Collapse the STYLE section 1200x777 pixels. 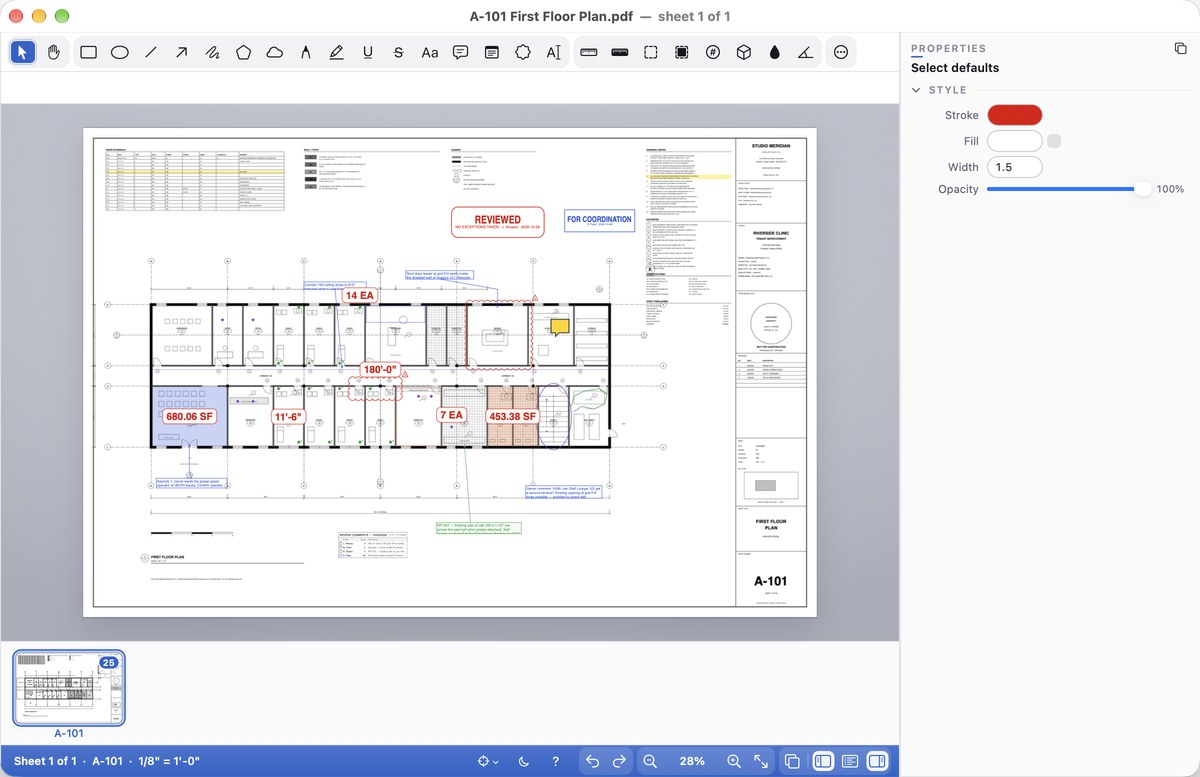click(x=916, y=90)
